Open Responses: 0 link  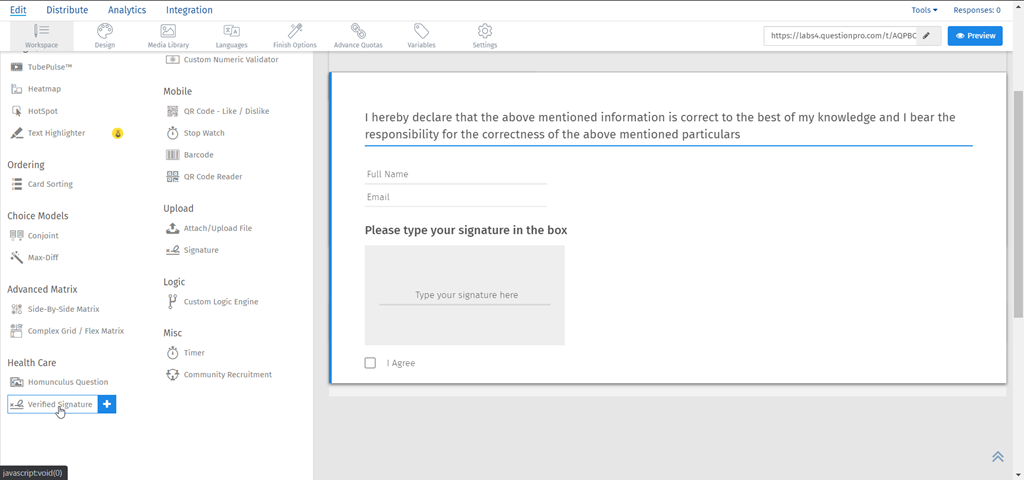977,10
